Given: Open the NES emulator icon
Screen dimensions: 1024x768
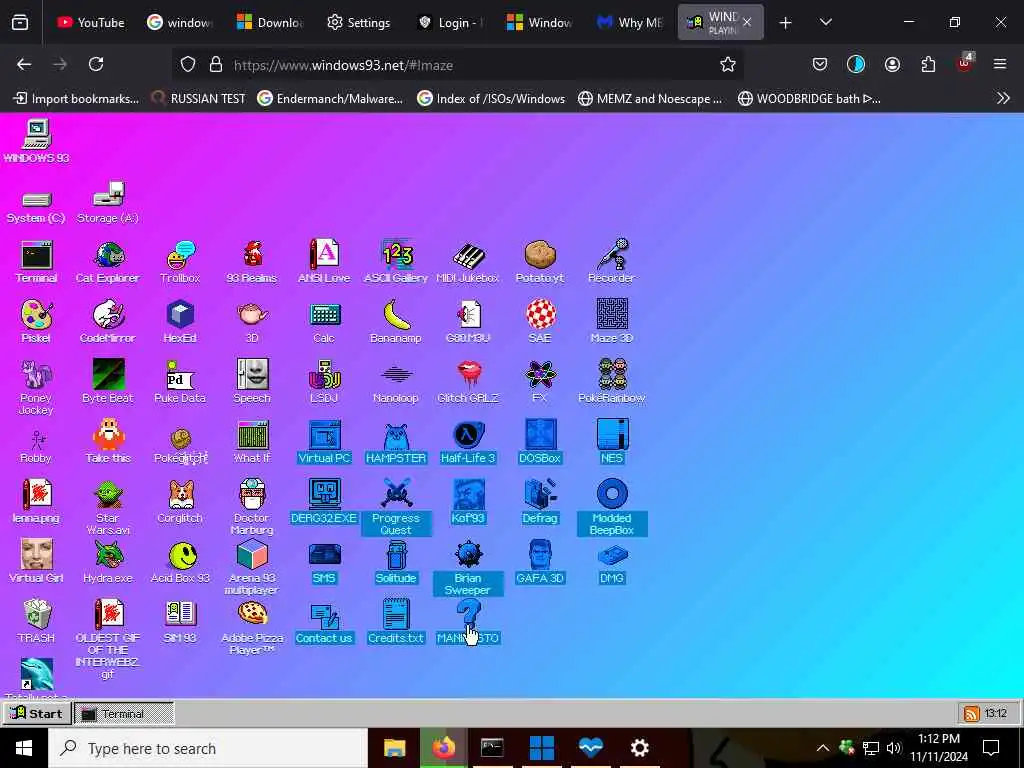Looking at the screenshot, I should (x=612, y=442).
